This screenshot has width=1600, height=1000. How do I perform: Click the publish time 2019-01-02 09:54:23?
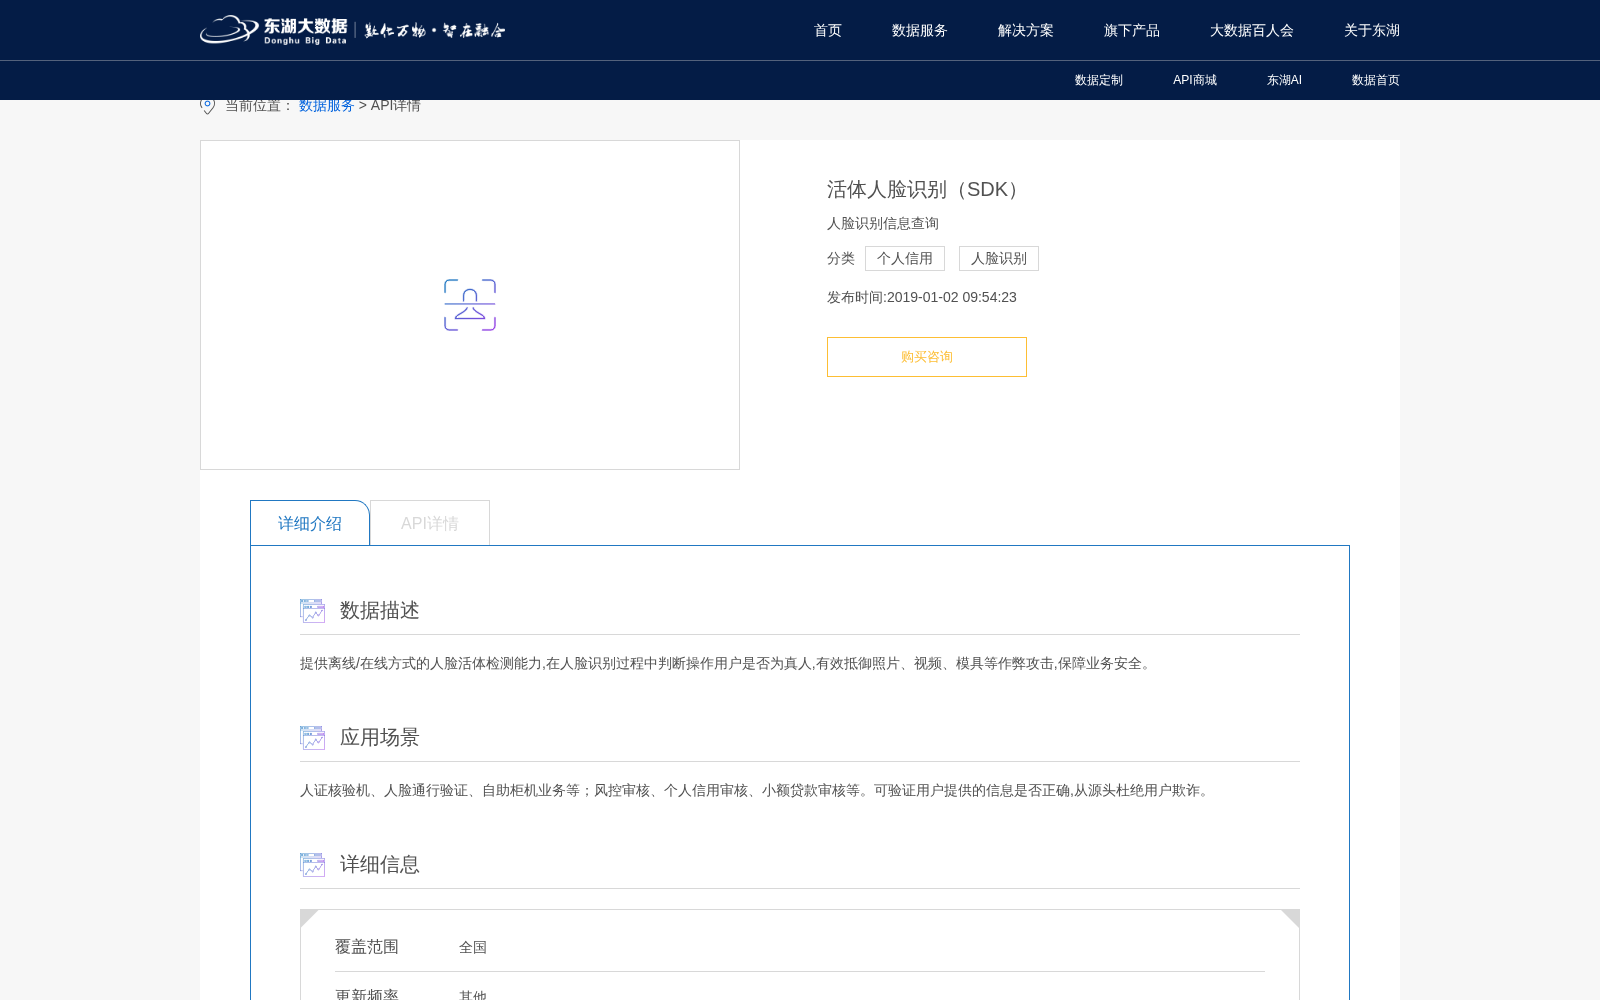[x=952, y=297]
